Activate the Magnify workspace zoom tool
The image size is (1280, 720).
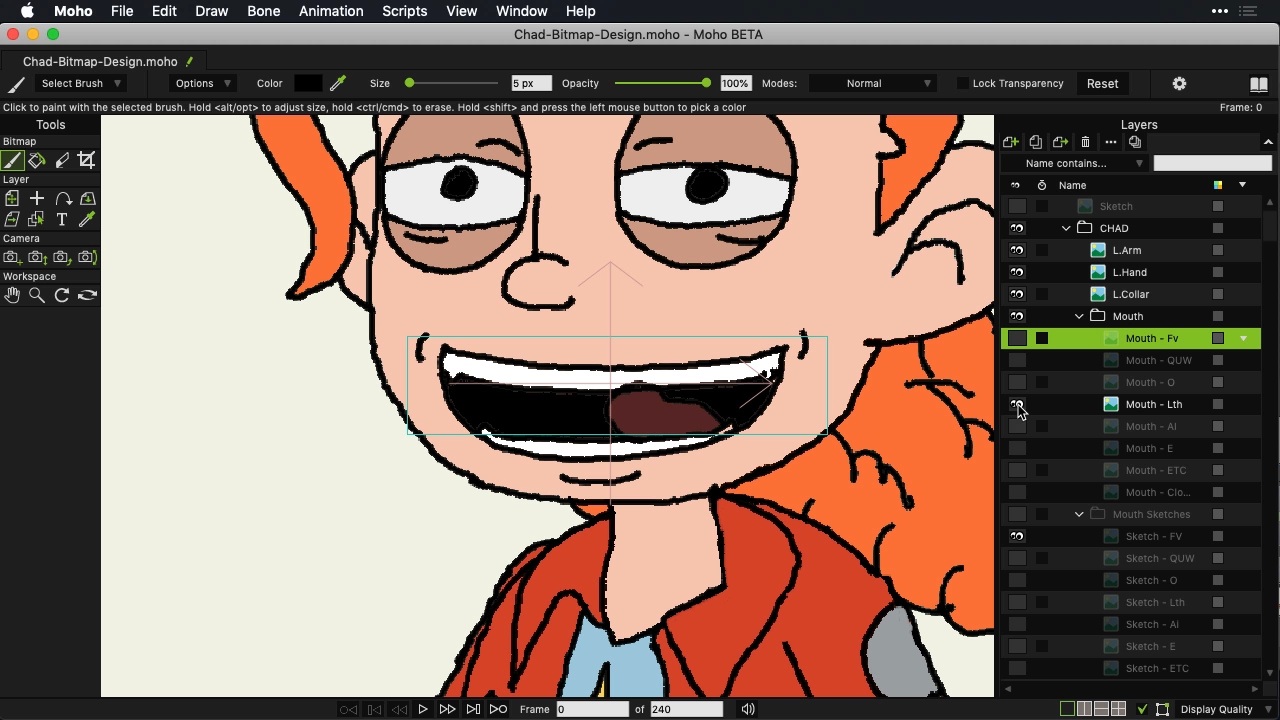click(37, 295)
